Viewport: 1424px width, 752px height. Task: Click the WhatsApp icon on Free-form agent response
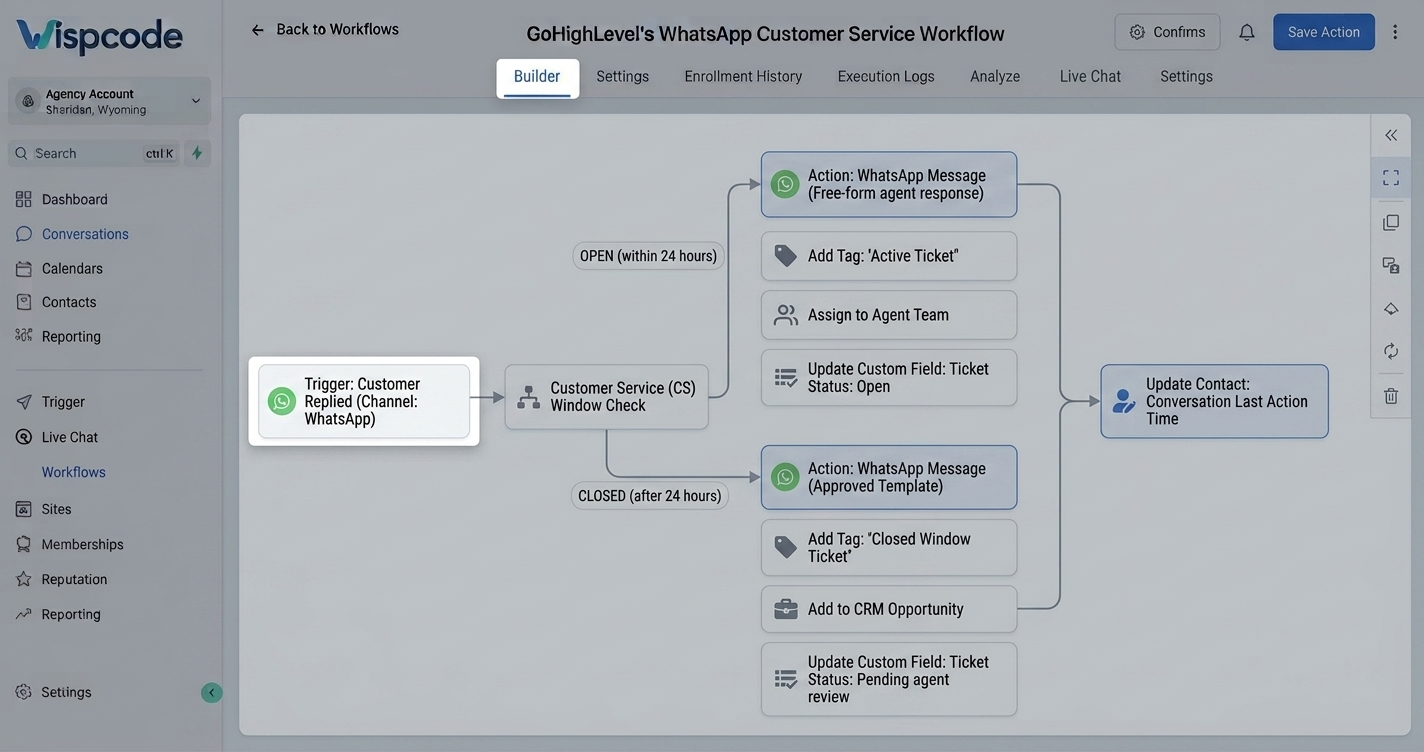point(785,184)
